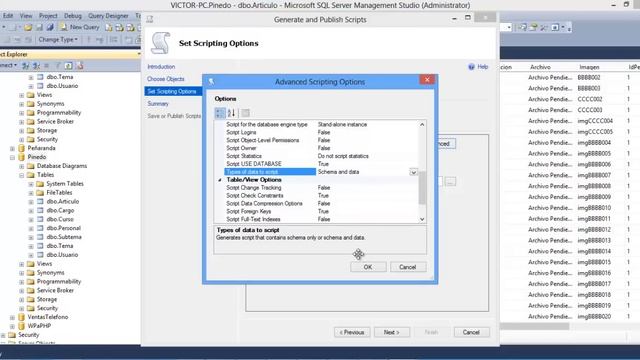Click the Archivo column header in grid

(540, 67)
